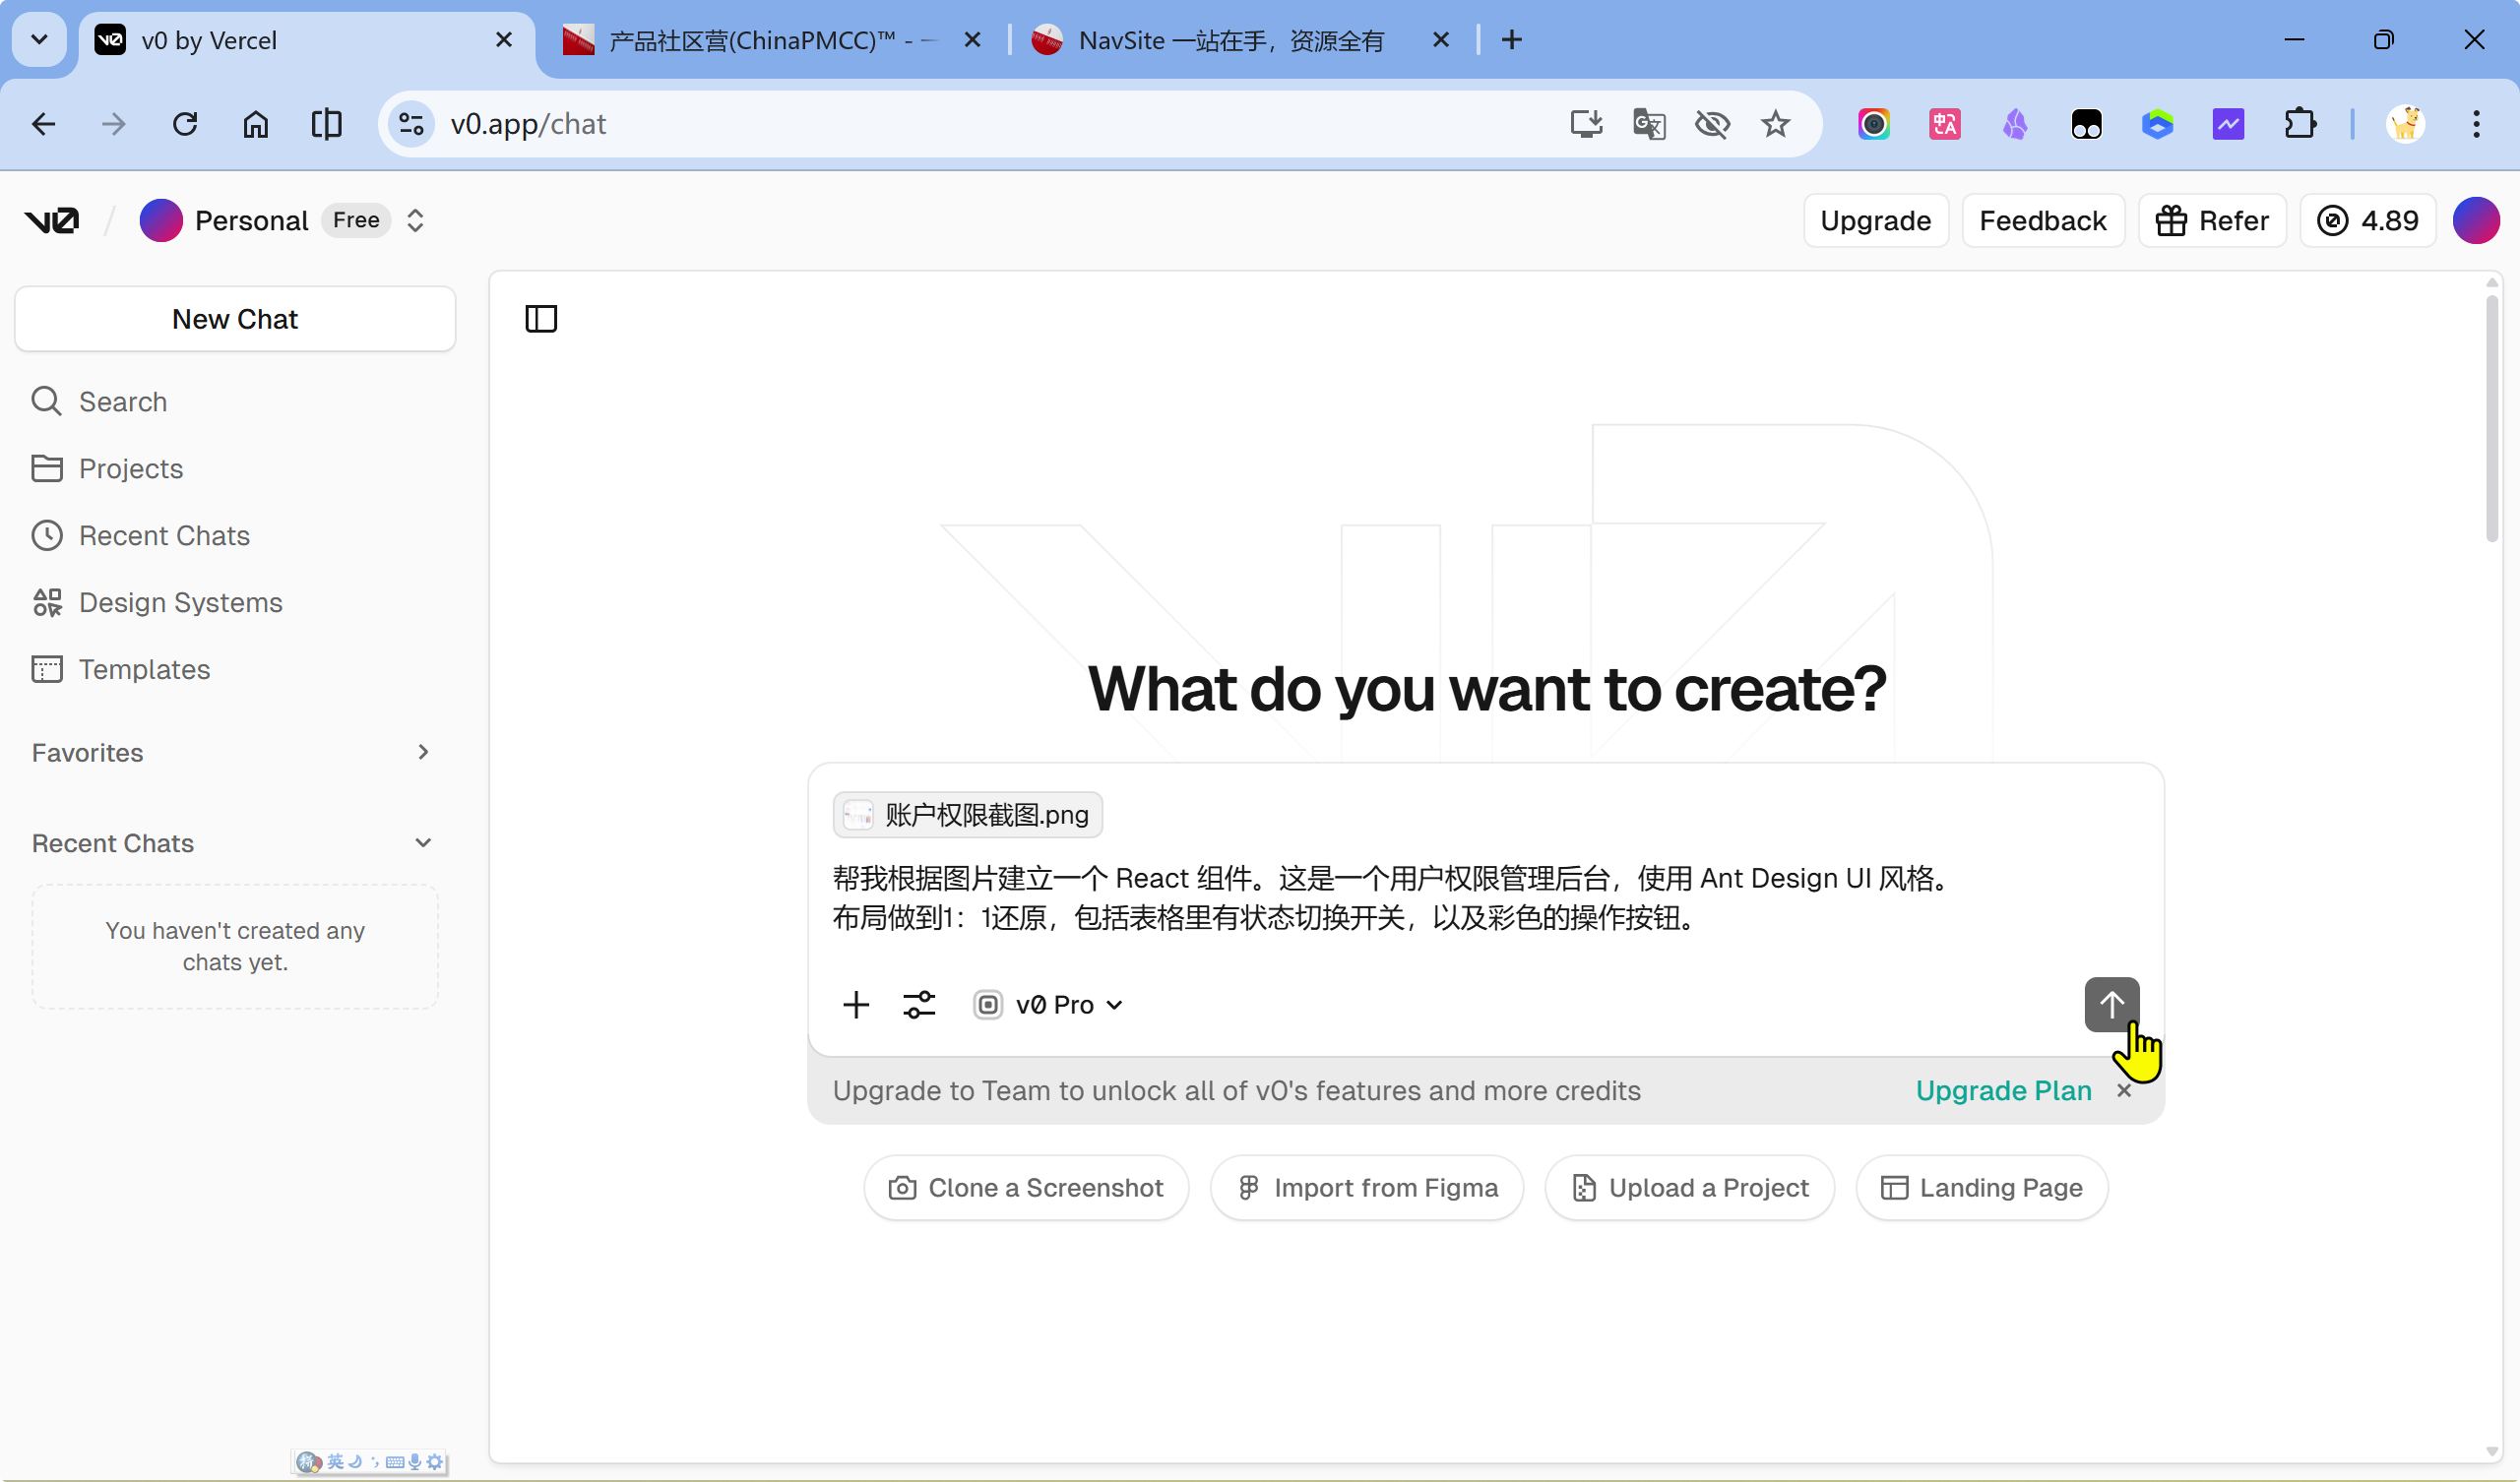The height and width of the screenshot is (1482, 2520).
Task: Open the Search chats item
Action: click(x=123, y=401)
